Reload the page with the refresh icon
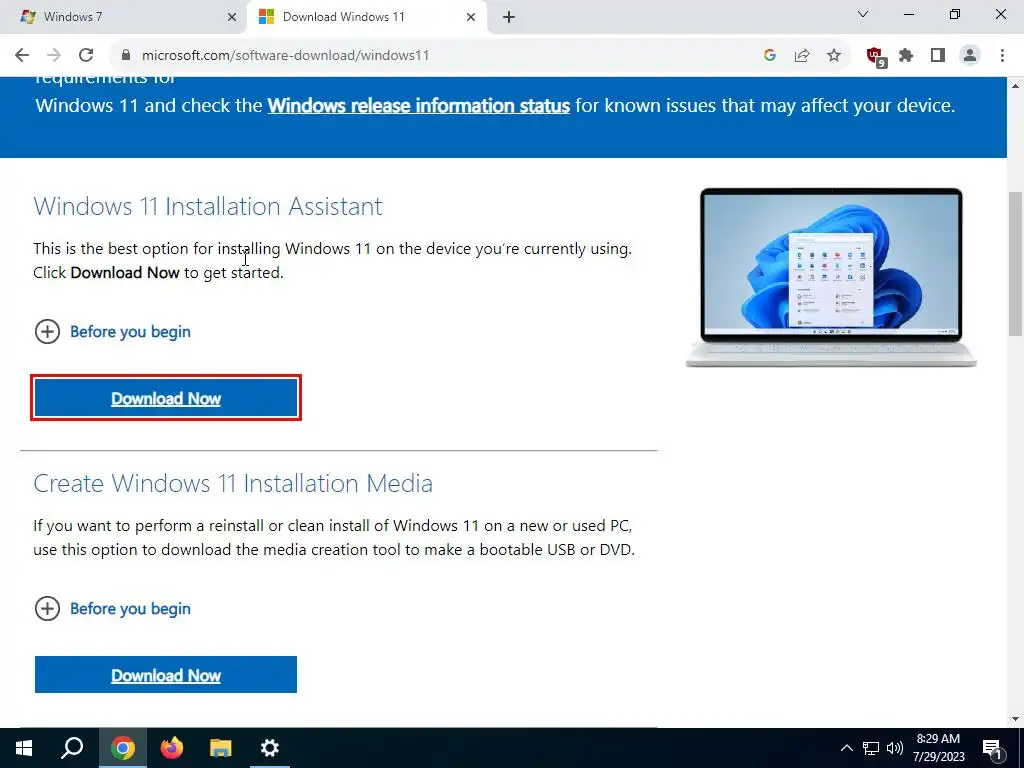The image size is (1024, 768). pyautogui.click(x=86, y=55)
